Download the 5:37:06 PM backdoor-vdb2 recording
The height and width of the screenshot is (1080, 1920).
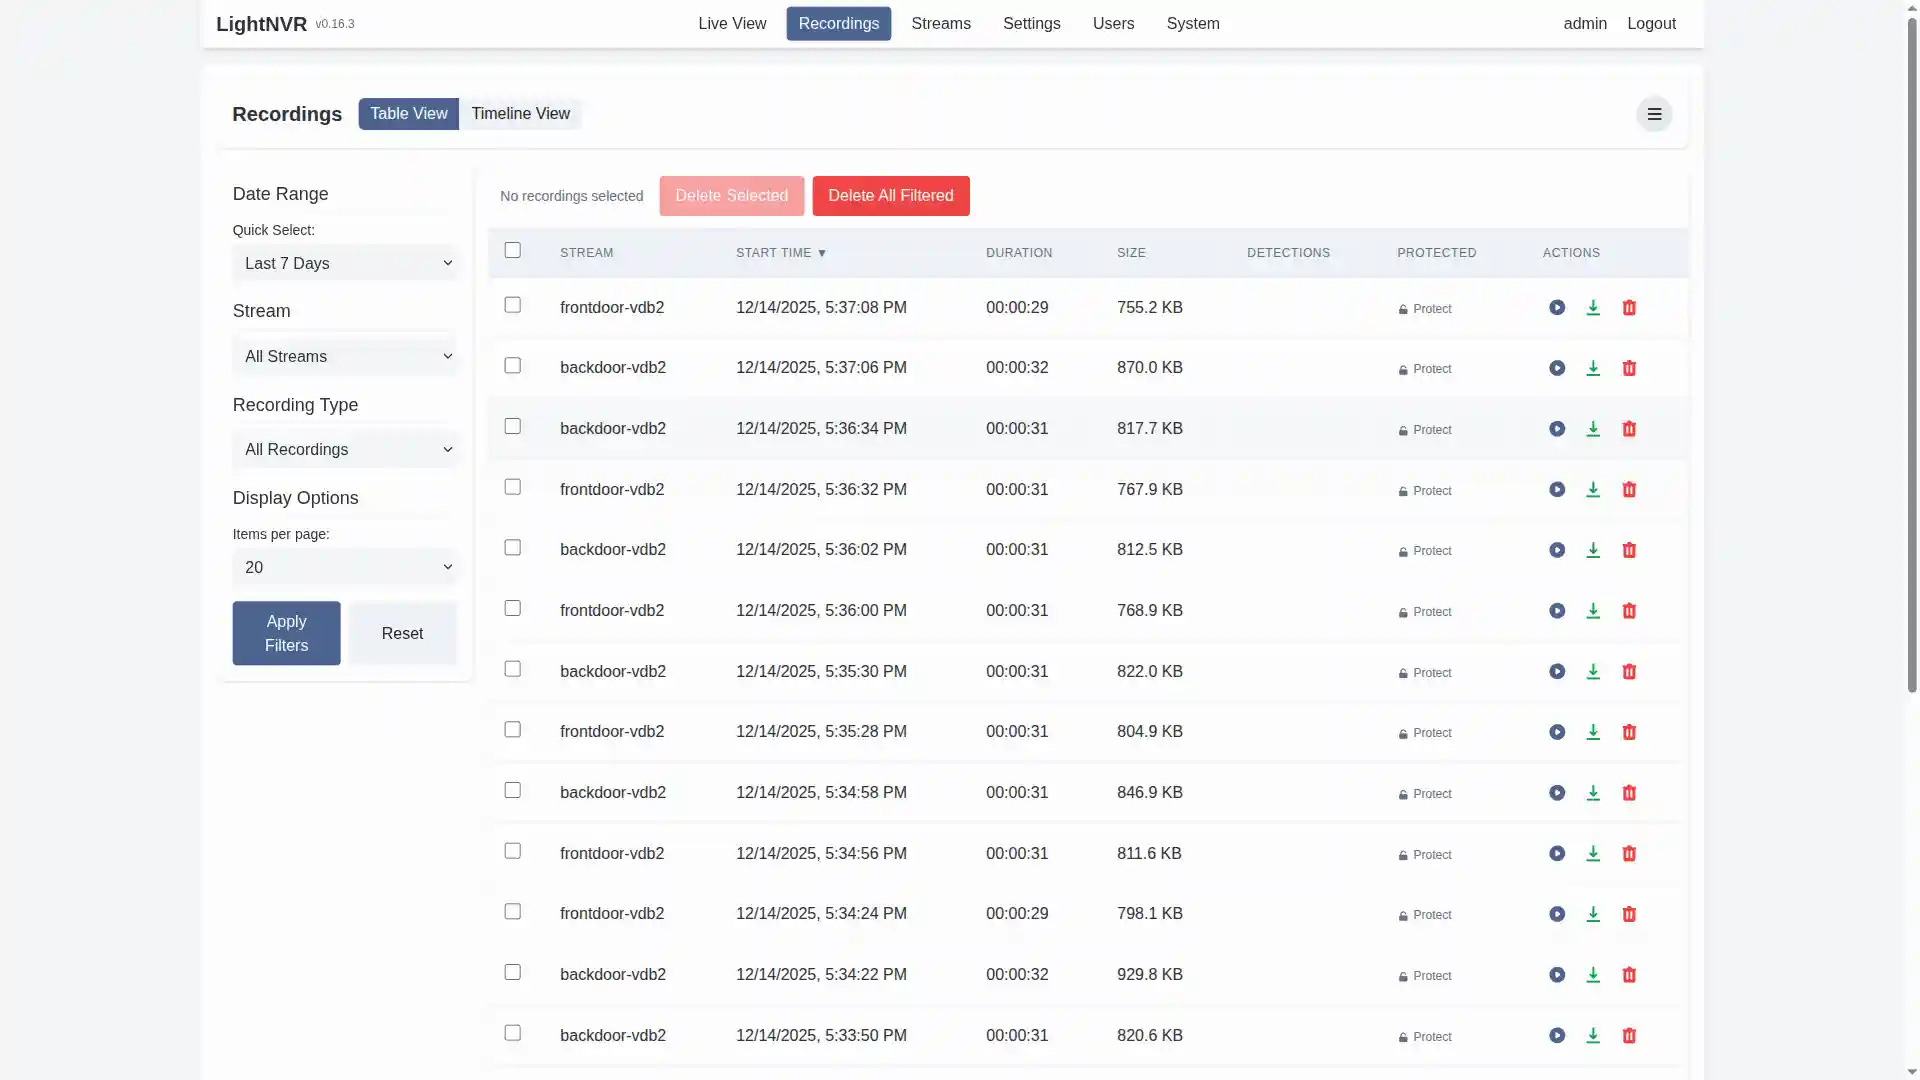(1593, 369)
